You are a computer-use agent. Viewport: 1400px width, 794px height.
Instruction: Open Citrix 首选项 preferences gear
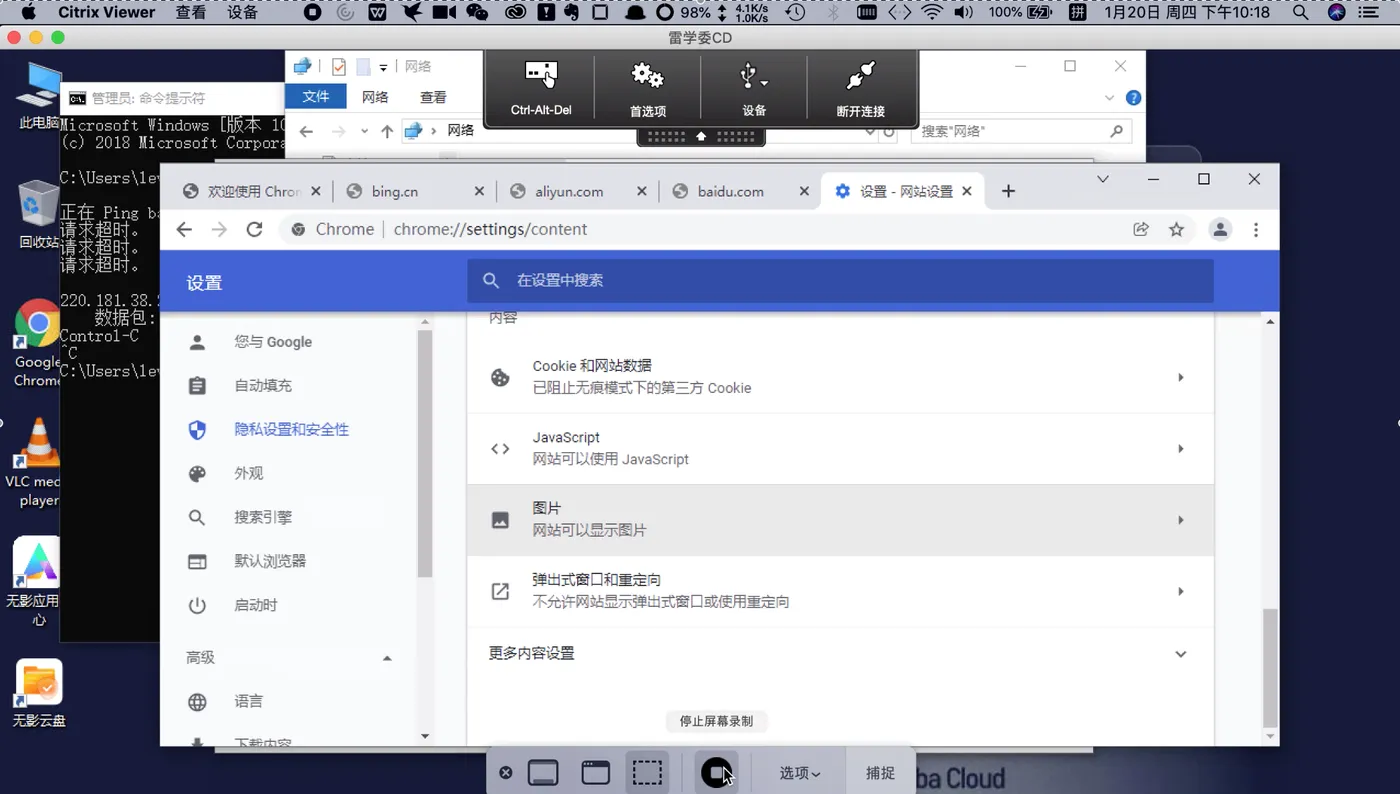point(648,88)
